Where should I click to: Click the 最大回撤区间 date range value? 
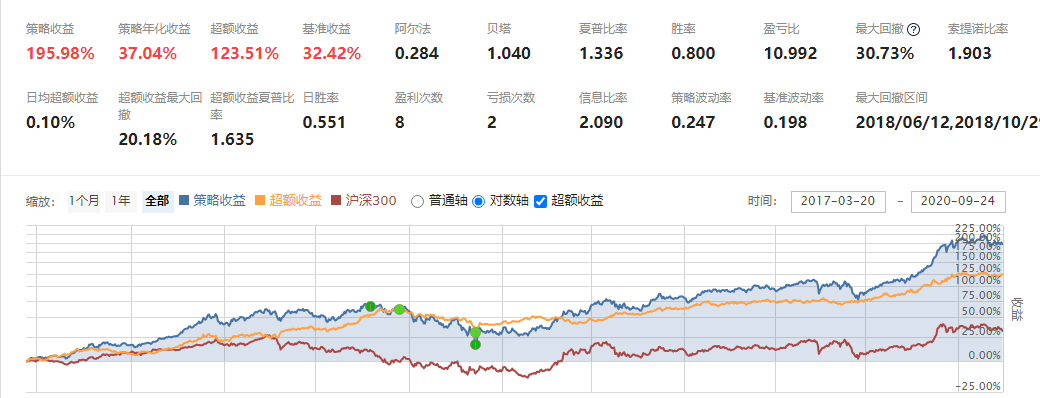click(x=948, y=122)
